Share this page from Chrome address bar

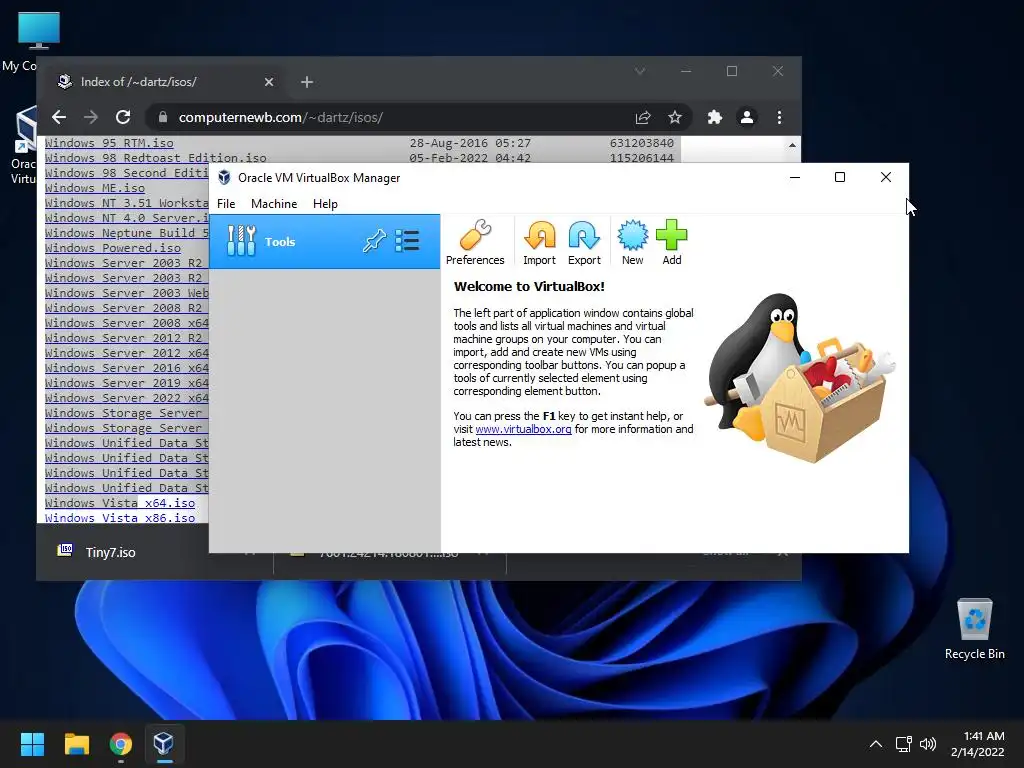643,118
